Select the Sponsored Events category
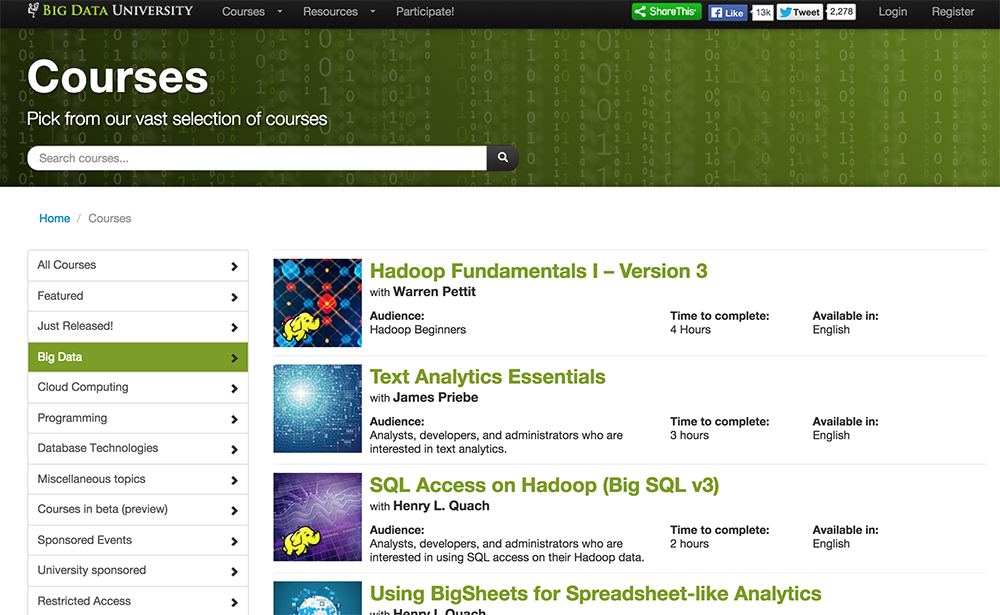This screenshot has height=615, width=1000. coord(138,540)
